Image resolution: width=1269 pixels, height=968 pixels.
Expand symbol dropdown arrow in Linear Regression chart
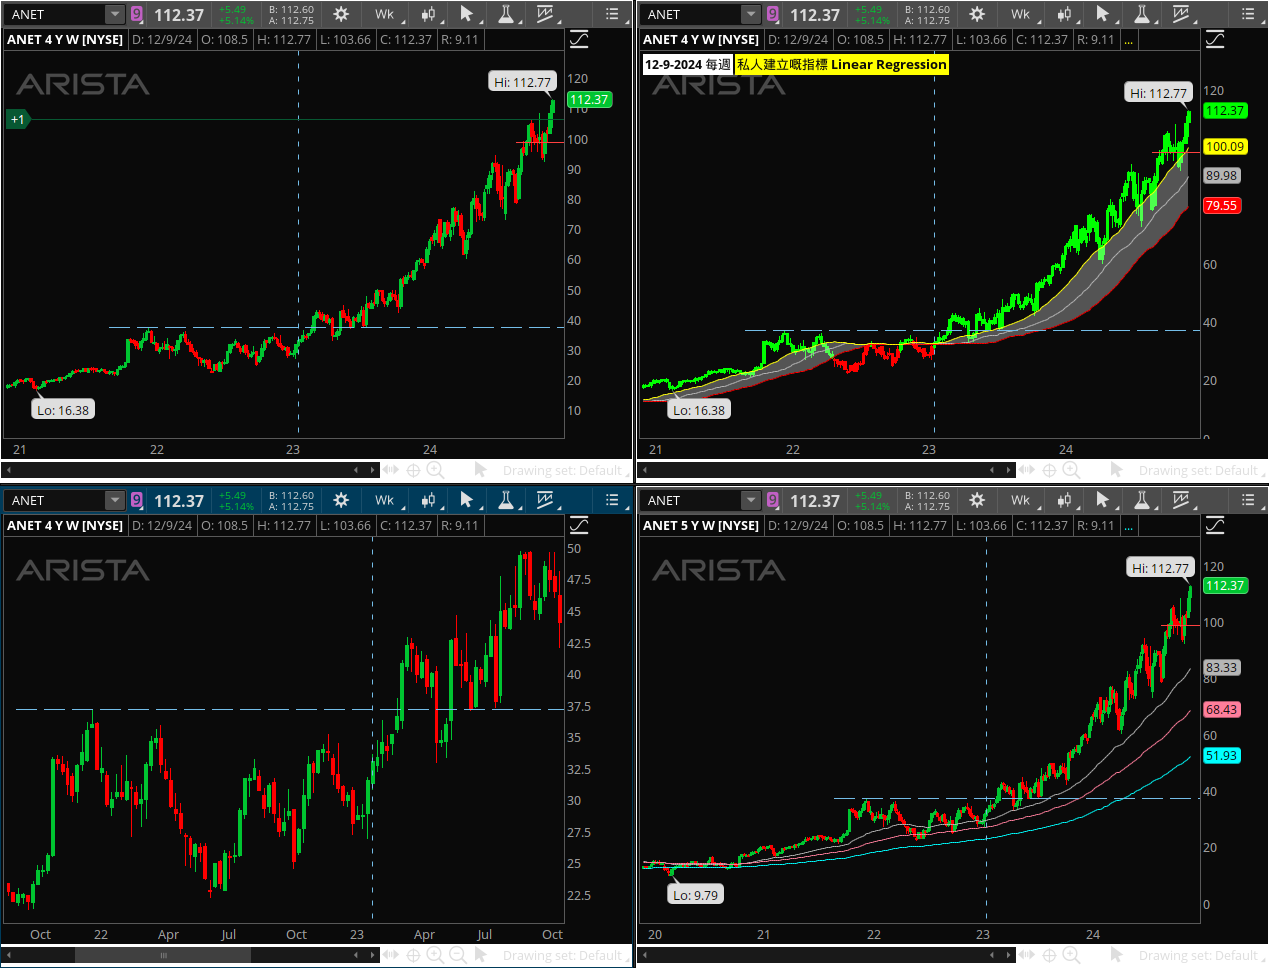pyautogui.click(x=751, y=14)
